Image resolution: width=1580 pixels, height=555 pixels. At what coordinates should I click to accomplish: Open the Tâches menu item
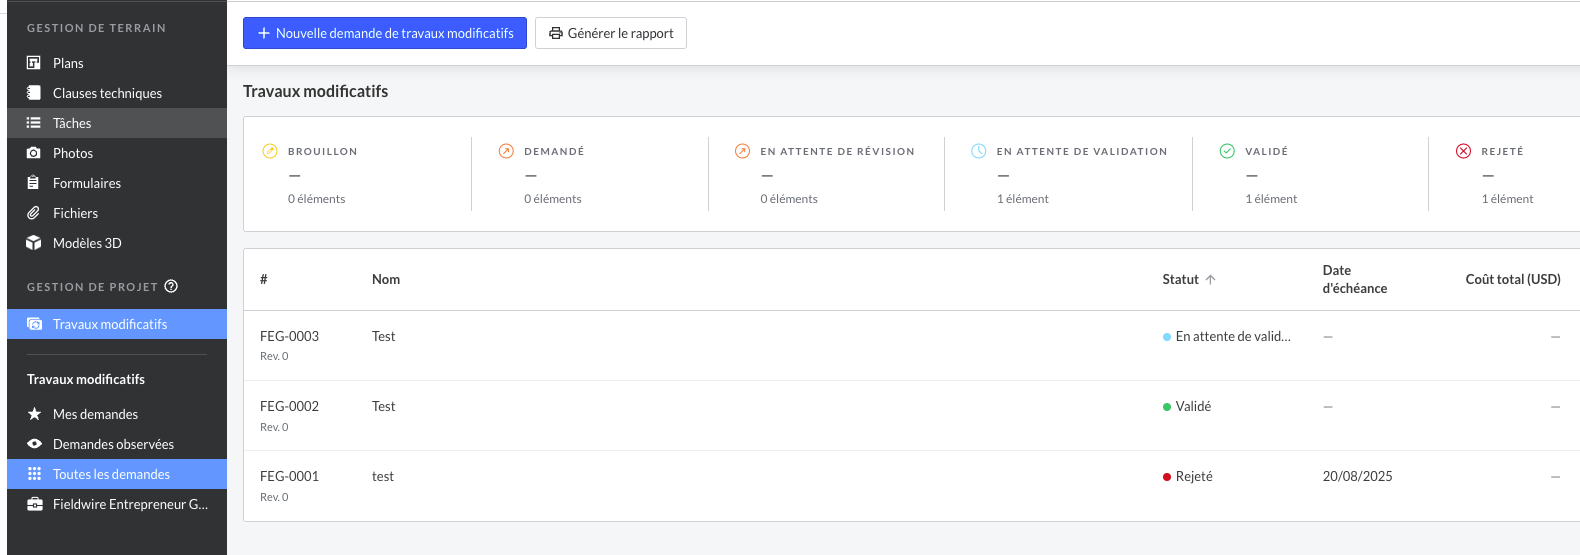72,123
